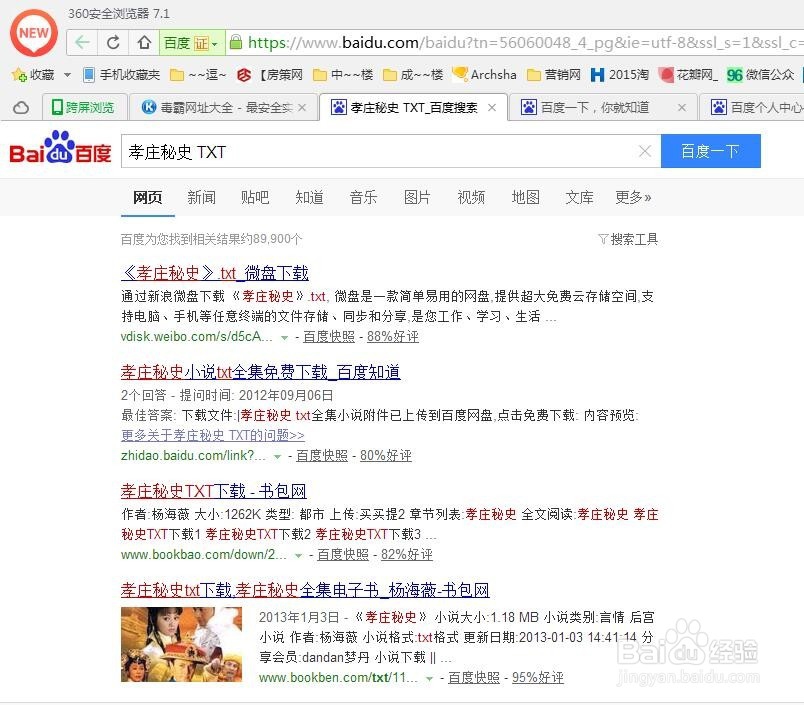Open 百度快照 for bookbao.com result
Image resolution: width=804 pixels, height=705 pixels.
coord(343,555)
